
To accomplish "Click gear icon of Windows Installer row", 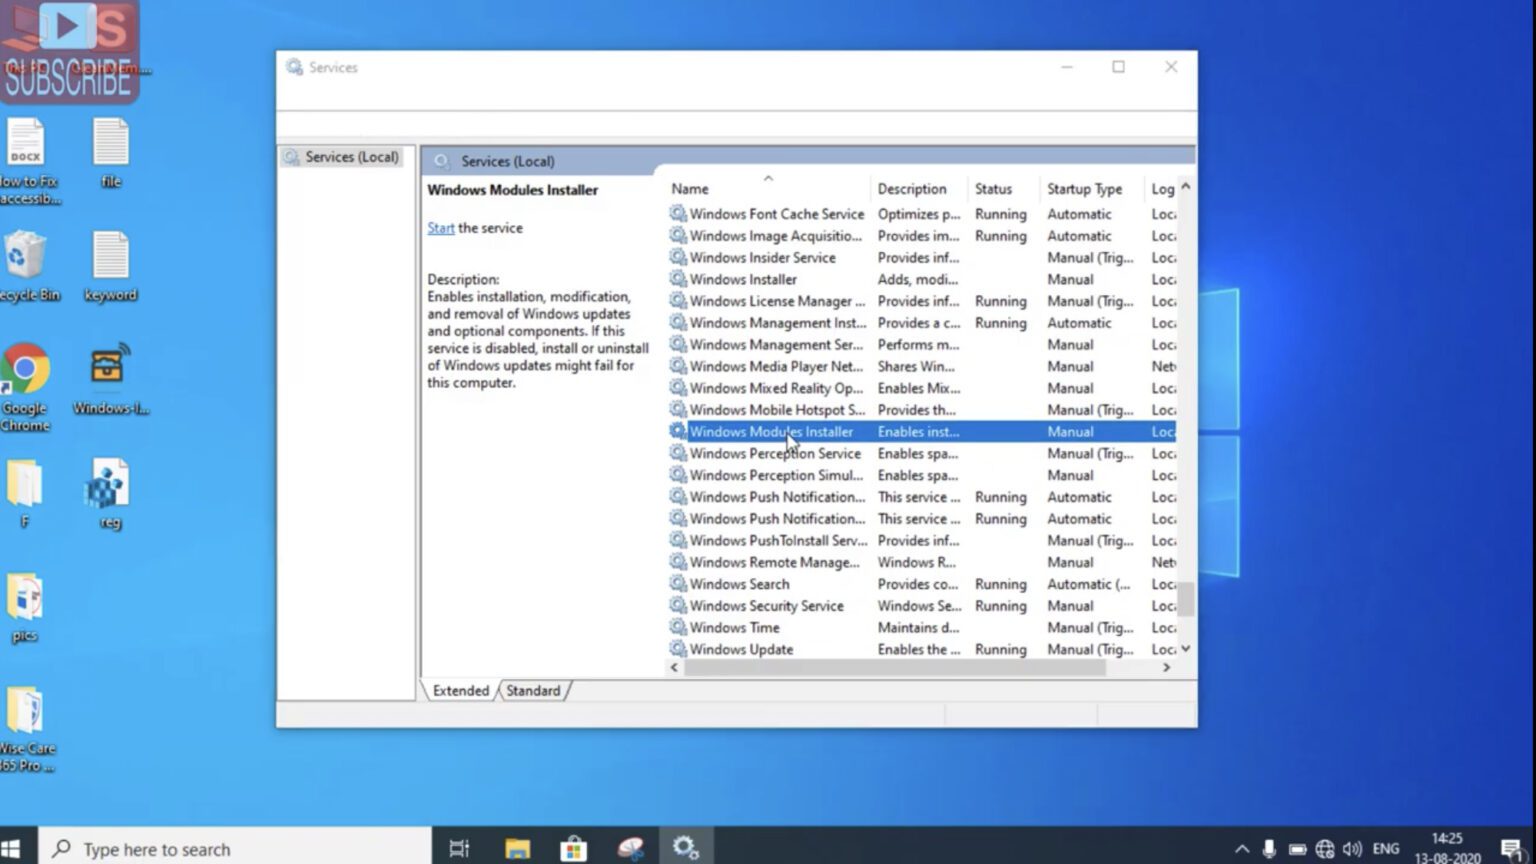I will (x=678, y=280).
